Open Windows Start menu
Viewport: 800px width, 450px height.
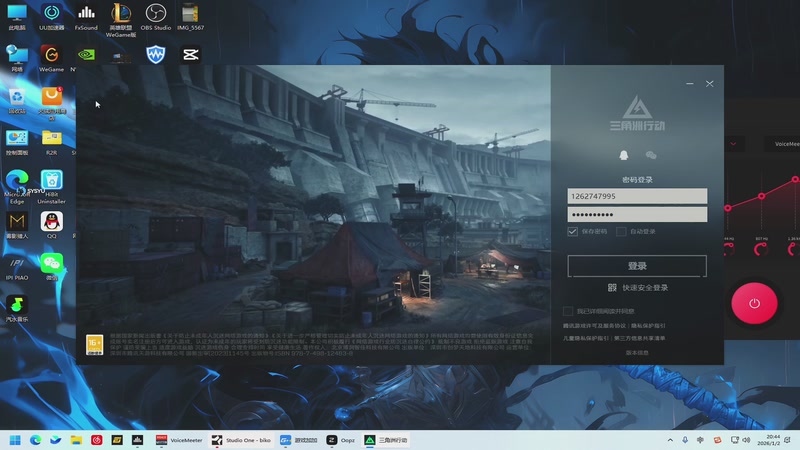coord(15,440)
